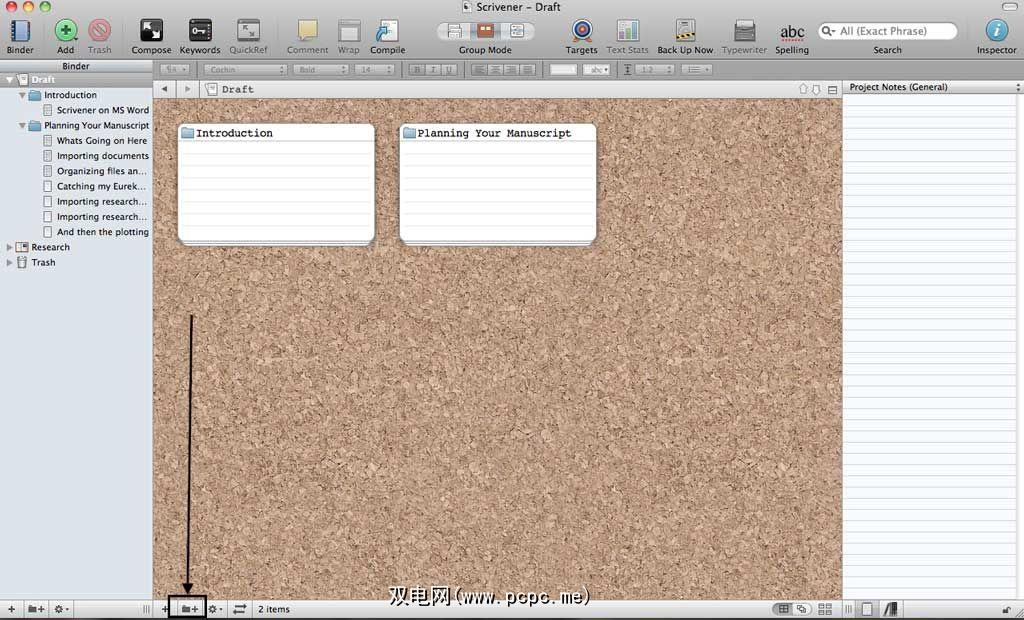Click the Planning Your Manuscript card

pos(497,183)
